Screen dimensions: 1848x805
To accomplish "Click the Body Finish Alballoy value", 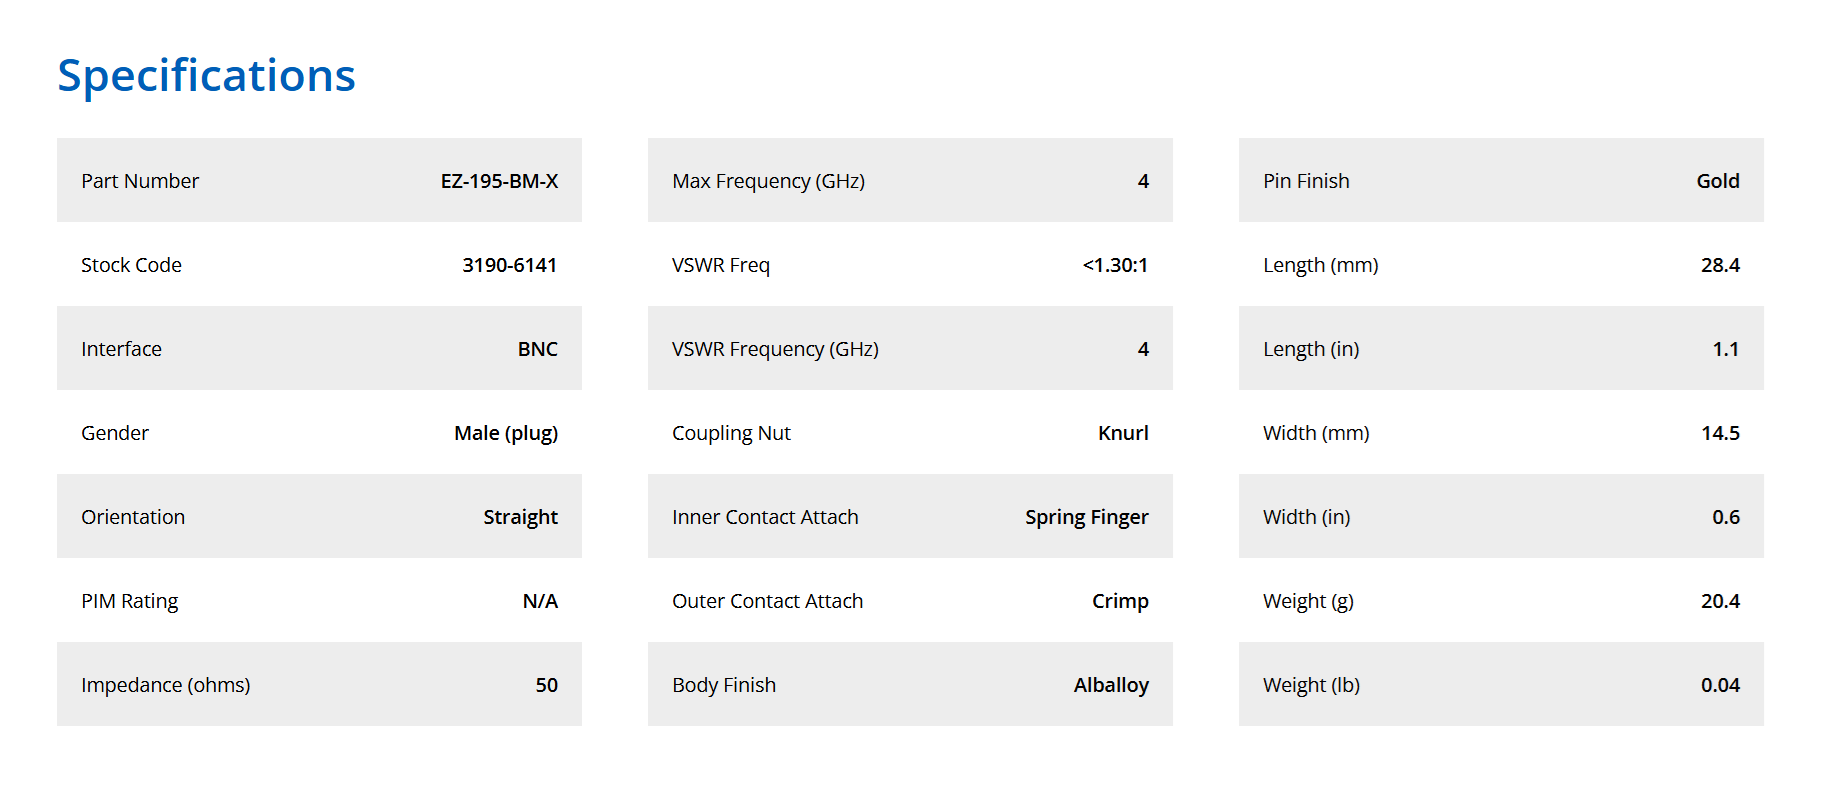I will click(1111, 685).
